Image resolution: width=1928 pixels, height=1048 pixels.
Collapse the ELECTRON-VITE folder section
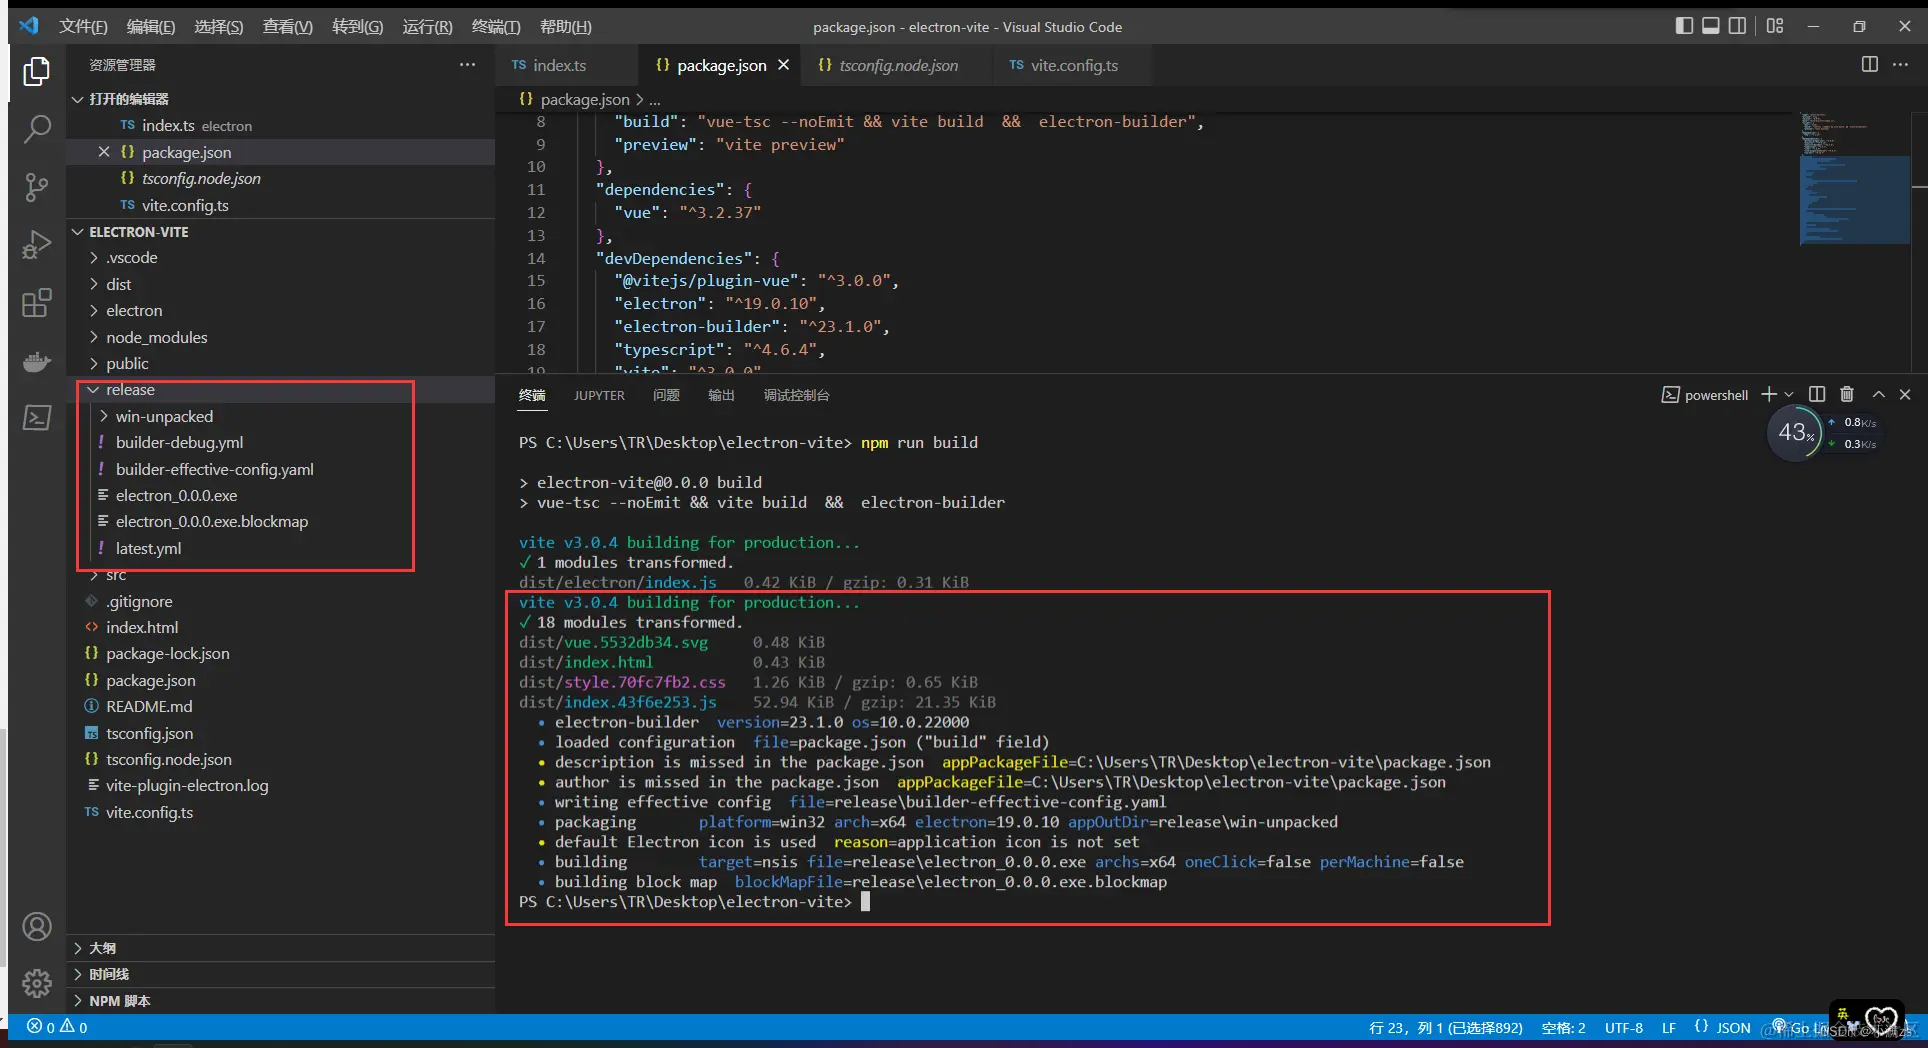78,232
